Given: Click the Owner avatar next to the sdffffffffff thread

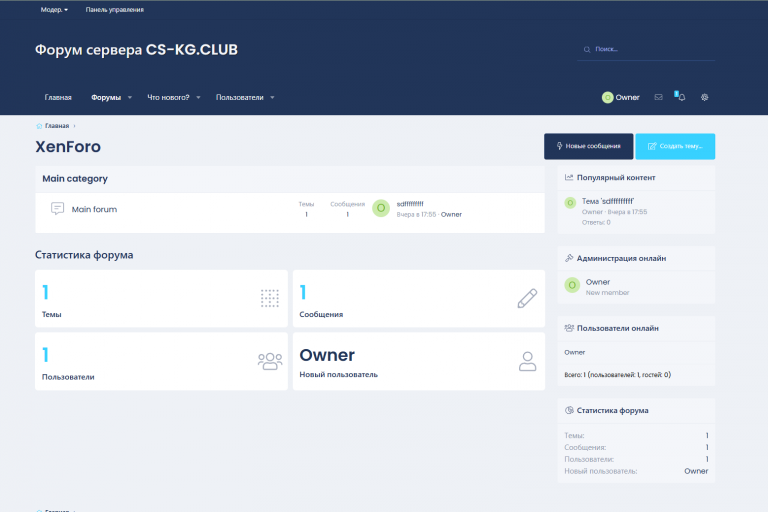Looking at the screenshot, I should click(381, 208).
